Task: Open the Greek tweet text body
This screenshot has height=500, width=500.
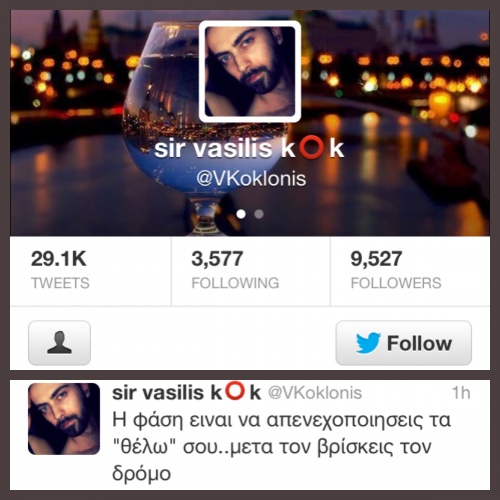Action: click(x=282, y=446)
